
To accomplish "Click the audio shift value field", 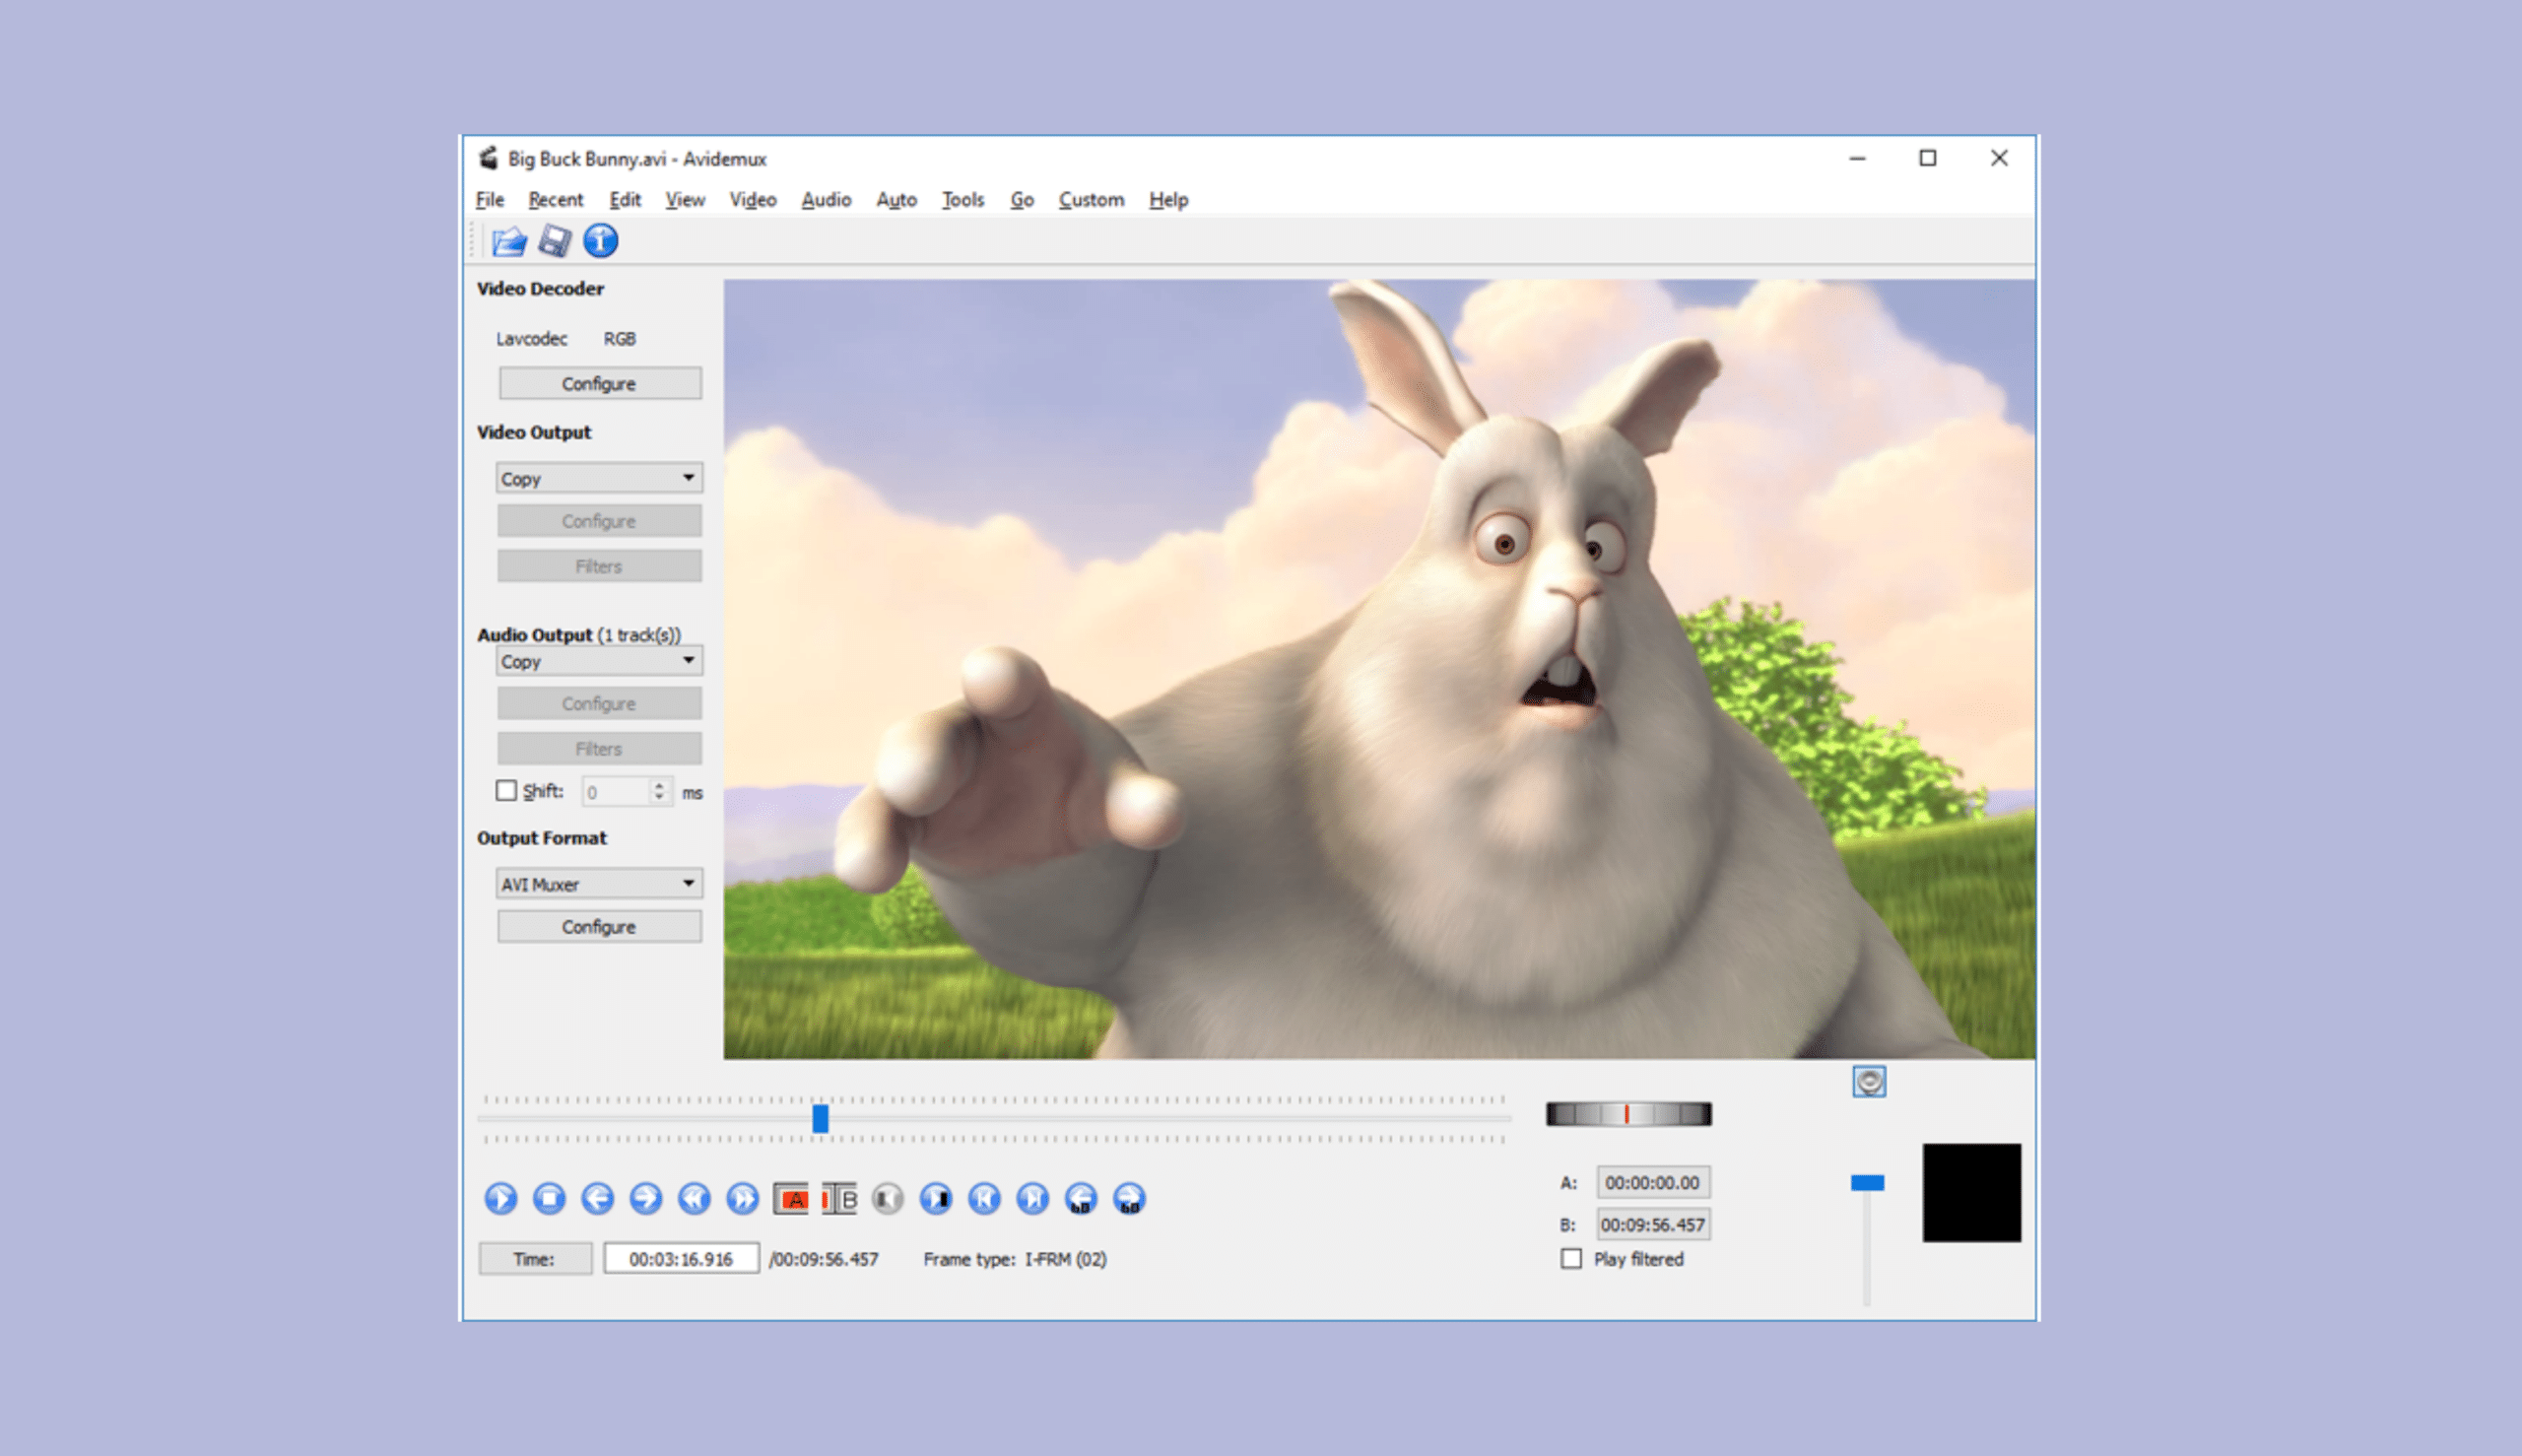I will [x=617, y=792].
